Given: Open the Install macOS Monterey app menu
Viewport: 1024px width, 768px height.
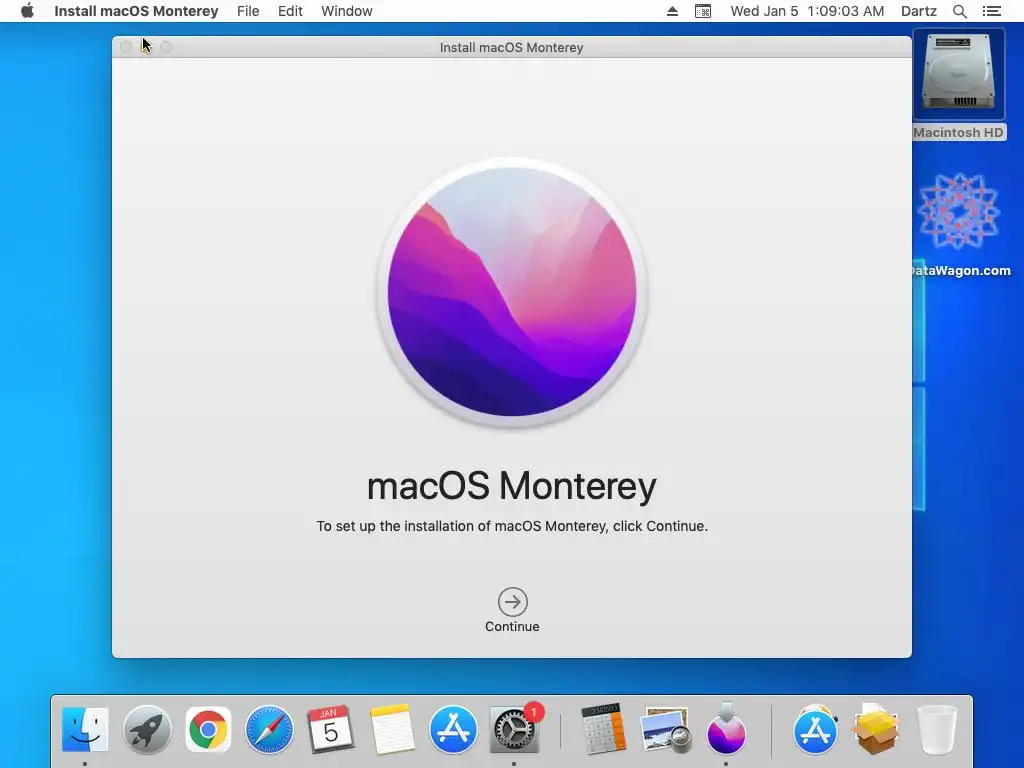Looking at the screenshot, I should pos(136,11).
